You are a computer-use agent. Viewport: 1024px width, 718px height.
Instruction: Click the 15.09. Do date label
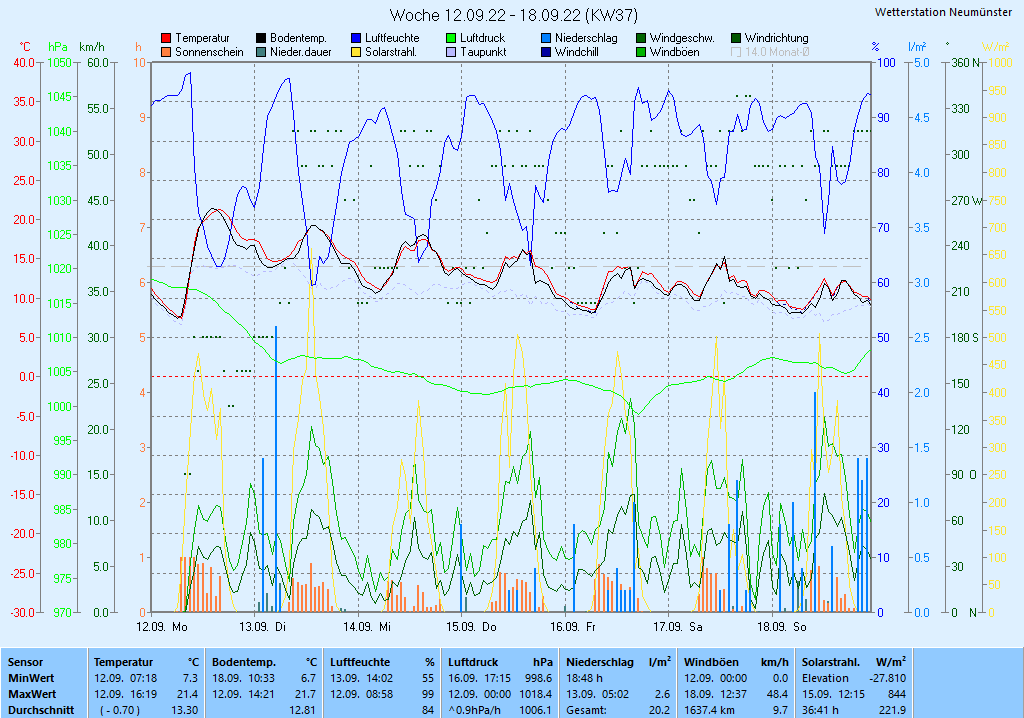tap(471, 627)
